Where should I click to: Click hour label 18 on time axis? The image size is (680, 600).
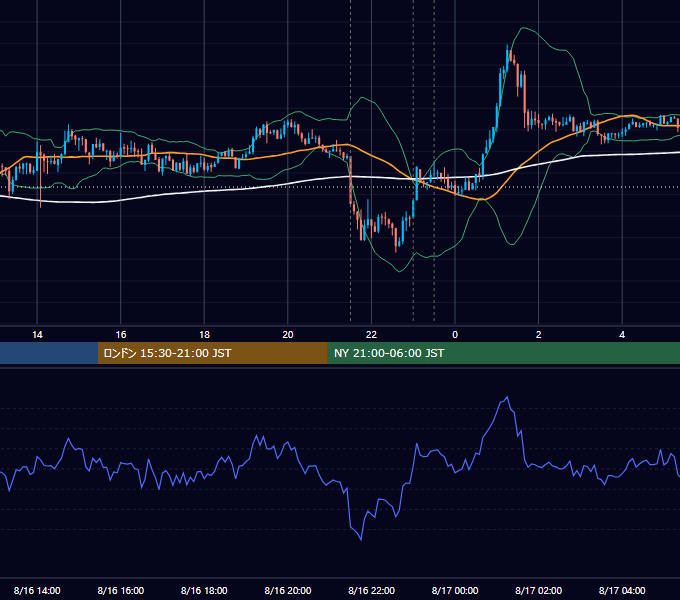(x=204, y=335)
